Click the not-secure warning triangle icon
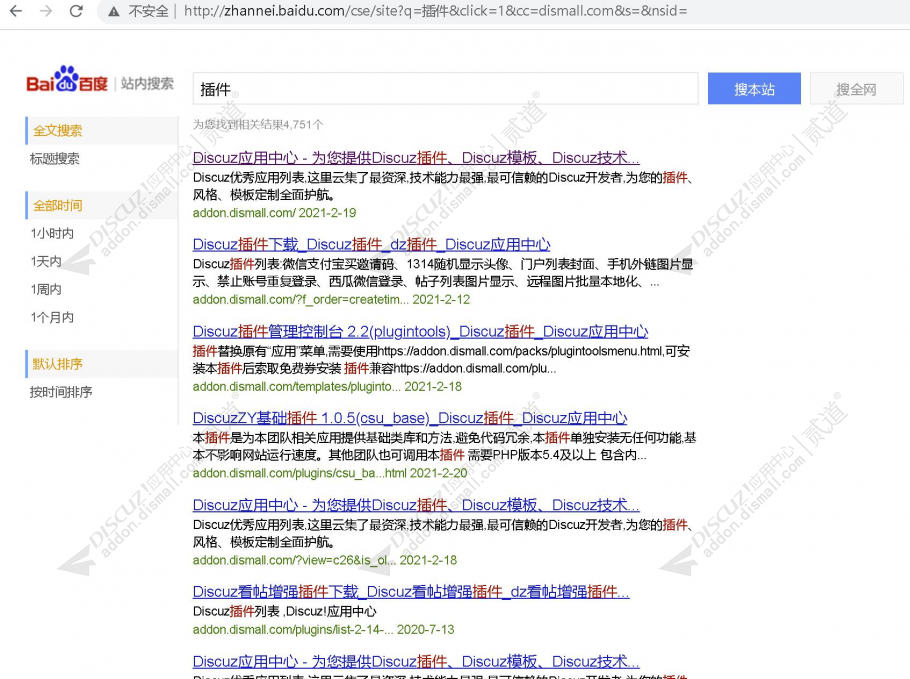This screenshot has height=679, width=910. pos(114,12)
